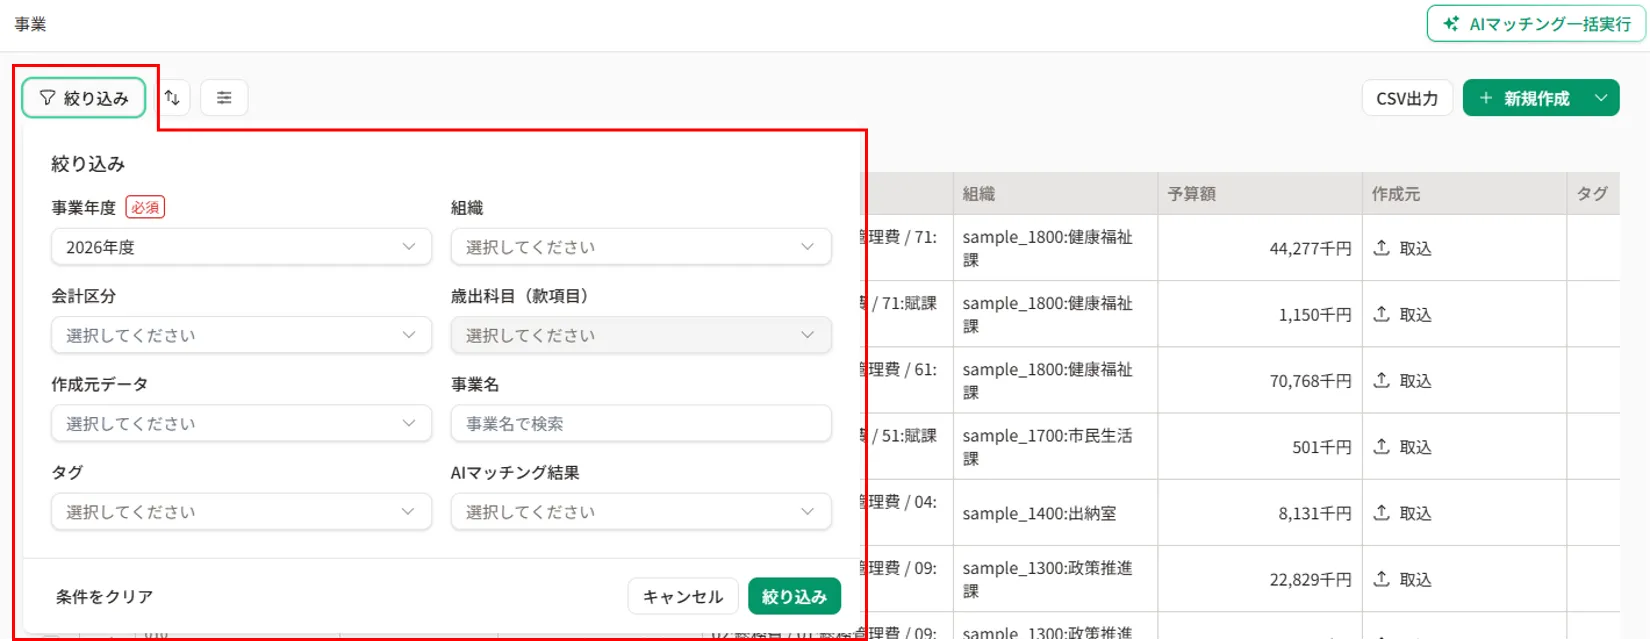Click the 8,131千円 budget cell
Image resolution: width=1650 pixels, height=641 pixels.
(x=1260, y=513)
